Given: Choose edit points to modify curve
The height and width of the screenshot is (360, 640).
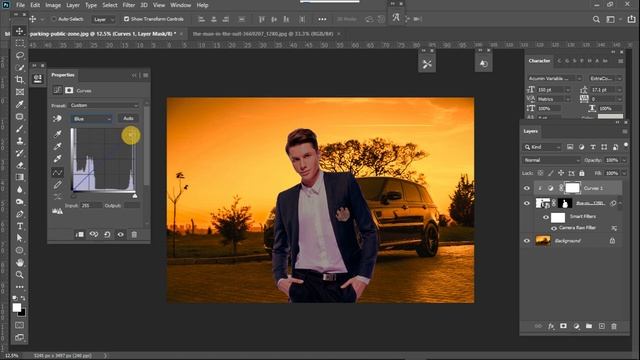Looking at the screenshot, I should (58, 172).
